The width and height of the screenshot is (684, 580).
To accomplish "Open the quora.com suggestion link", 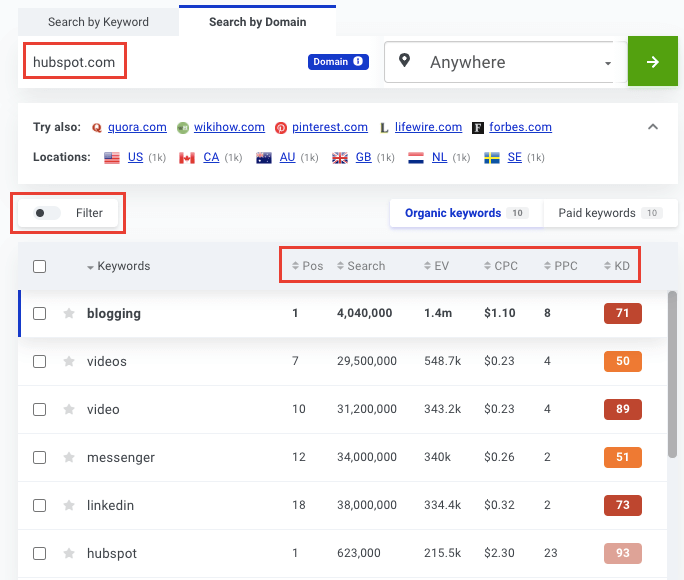I will click(137, 127).
